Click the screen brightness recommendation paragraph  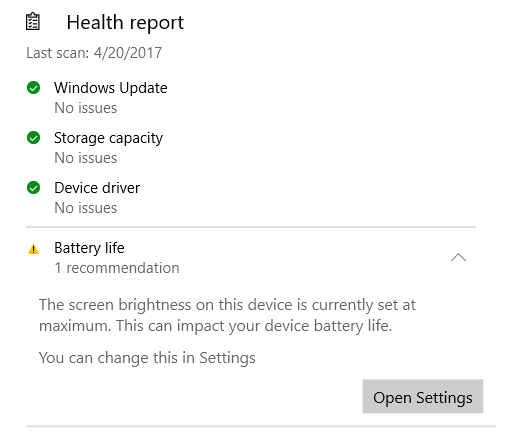click(227, 315)
